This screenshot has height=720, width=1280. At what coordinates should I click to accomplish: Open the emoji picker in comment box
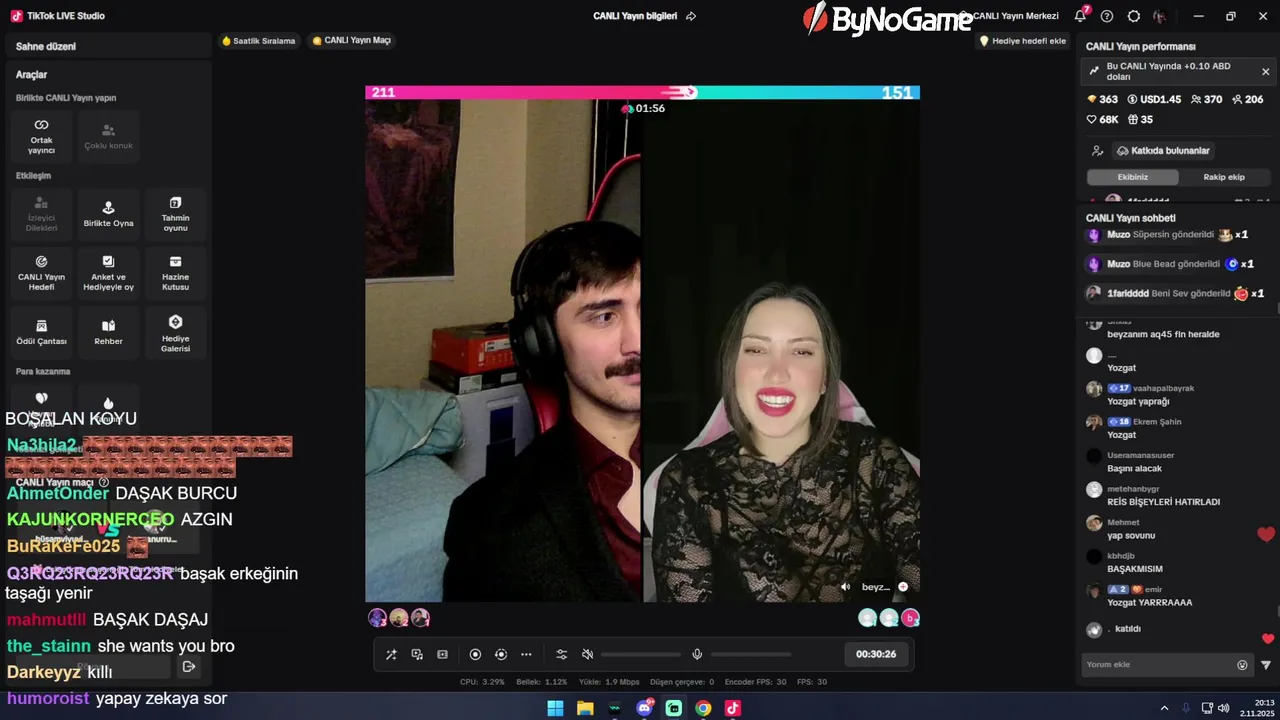(1242, 665)
